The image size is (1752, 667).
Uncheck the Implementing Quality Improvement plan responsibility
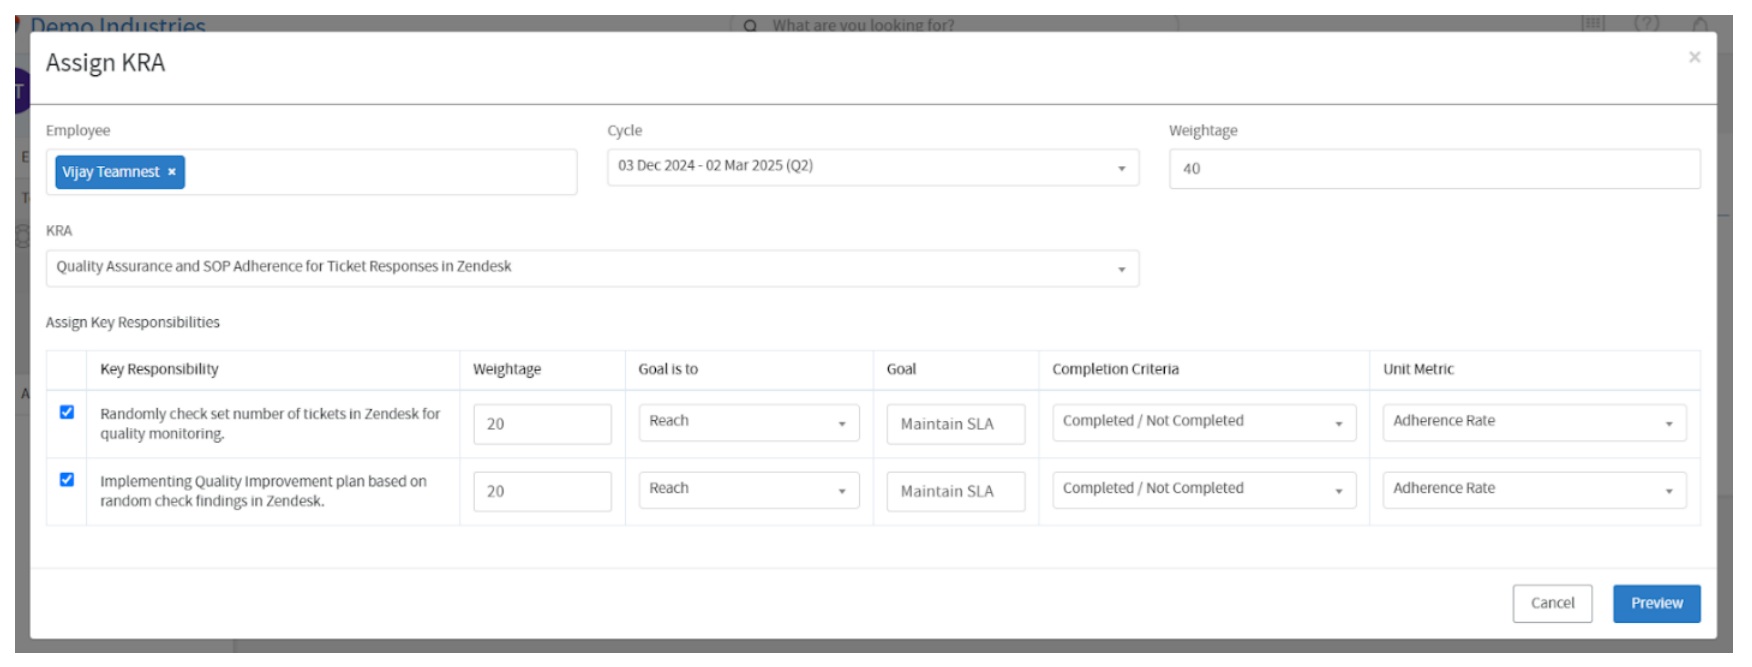pos(67,480)
